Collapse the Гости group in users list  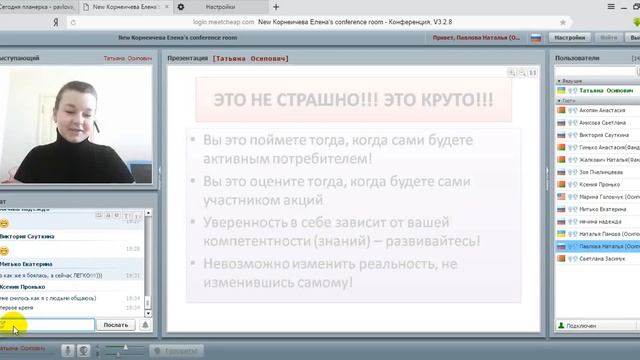click(x=559, y=100)
